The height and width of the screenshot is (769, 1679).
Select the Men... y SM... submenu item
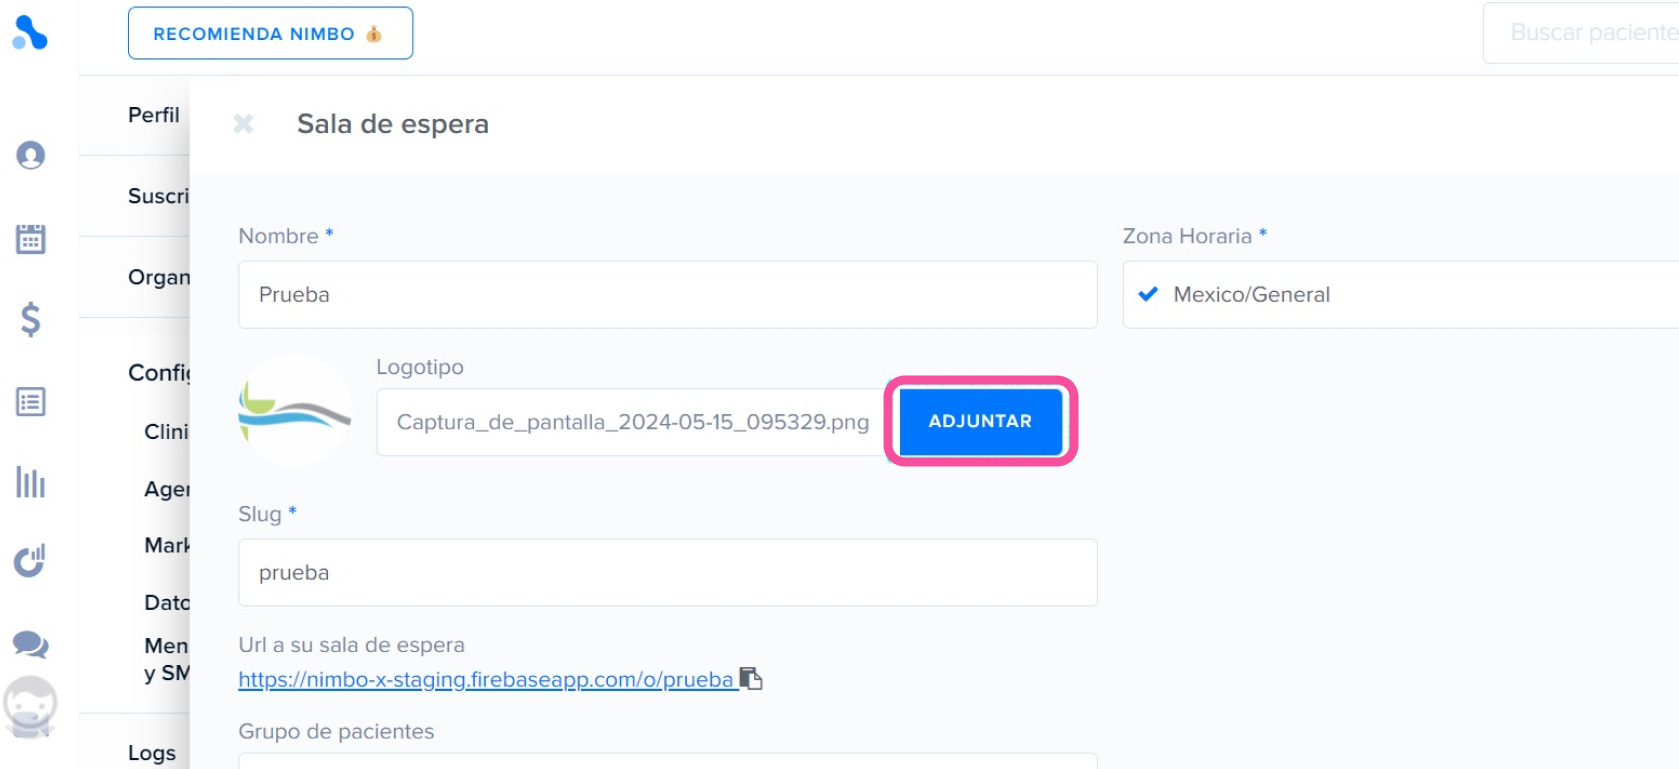[x=166, y=659]
